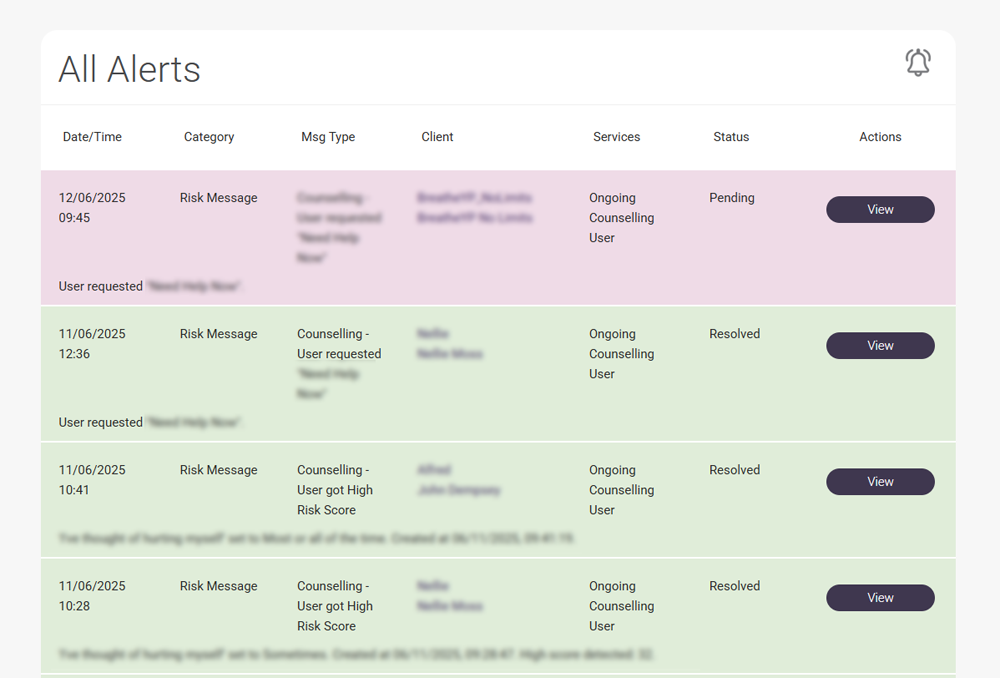Click the Services column header

tap(616, 137)
